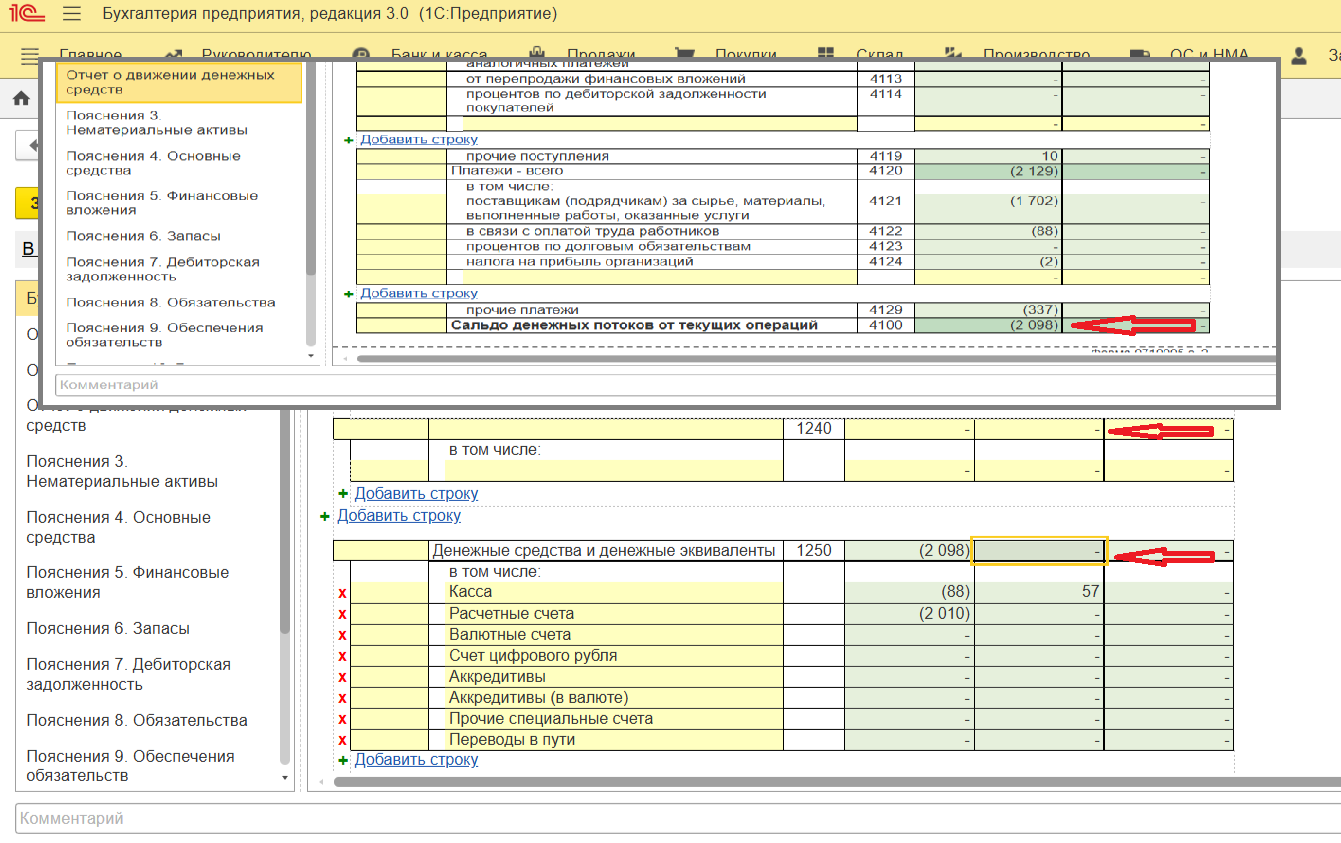This screenshot has height=843, width=1341.
Task: Delete the Касса row with red X
Action: pyautogui.click(x=342, y=593)
